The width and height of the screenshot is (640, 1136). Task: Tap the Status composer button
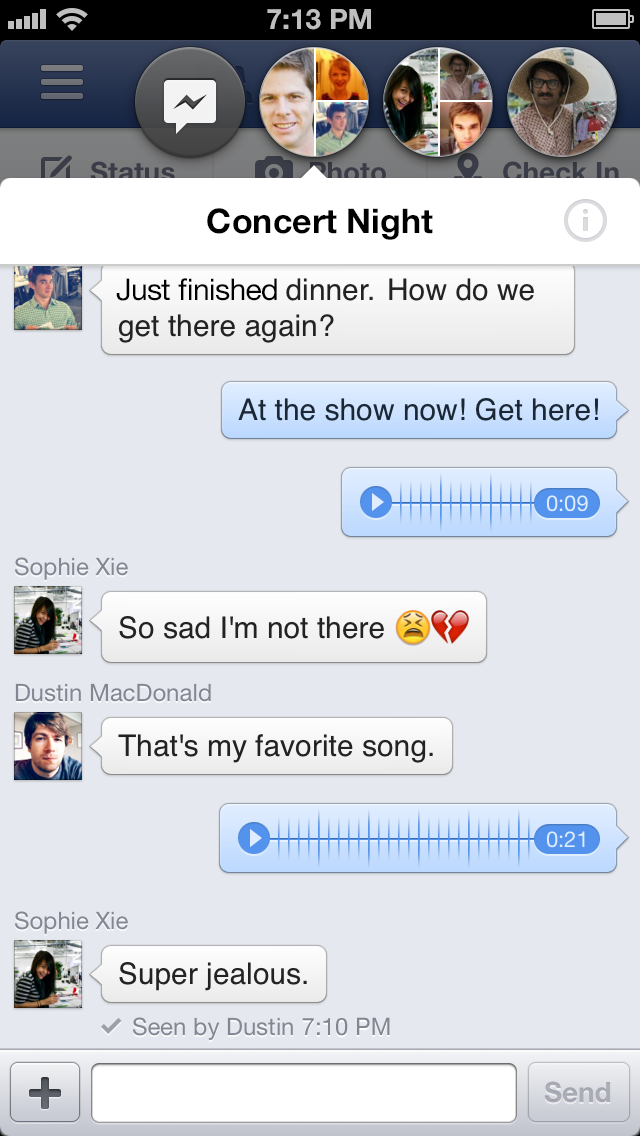pos(108,170)
